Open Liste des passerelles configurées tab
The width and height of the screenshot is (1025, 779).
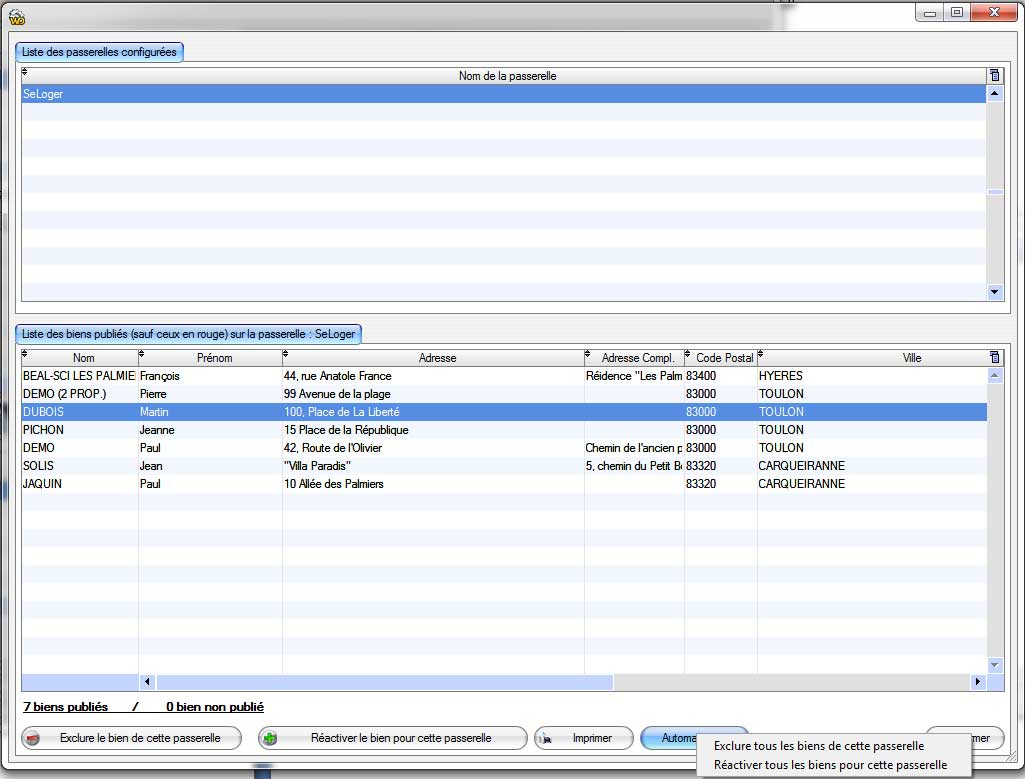tap(99, 52)
